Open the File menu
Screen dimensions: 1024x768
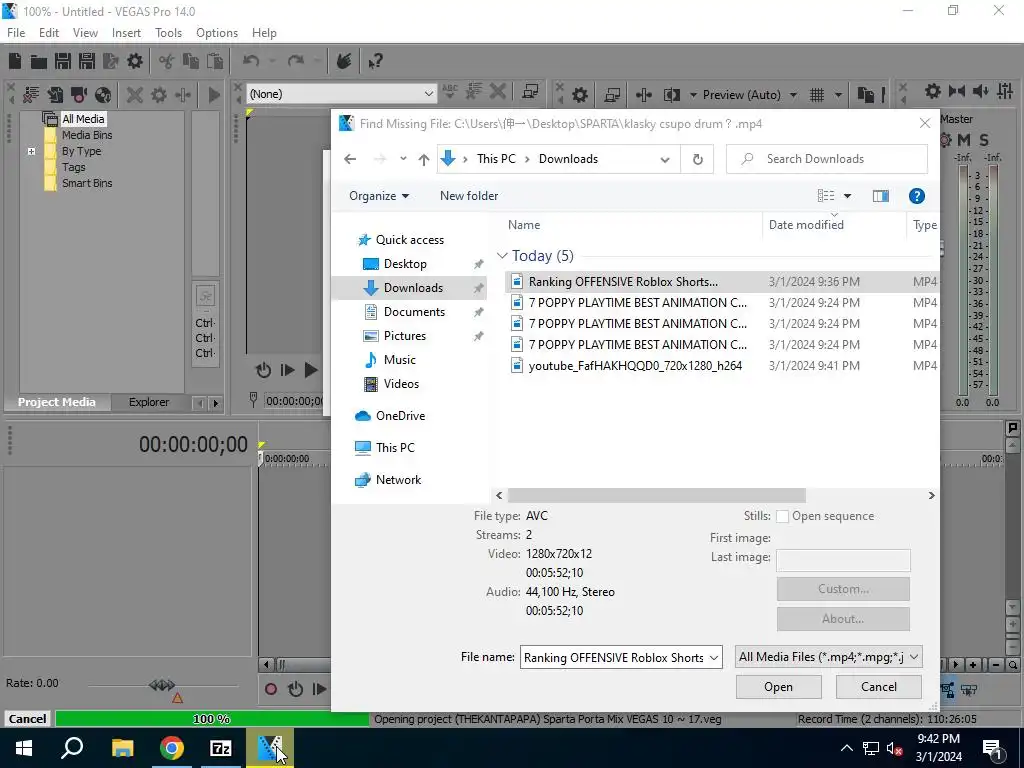coord(16,33)
